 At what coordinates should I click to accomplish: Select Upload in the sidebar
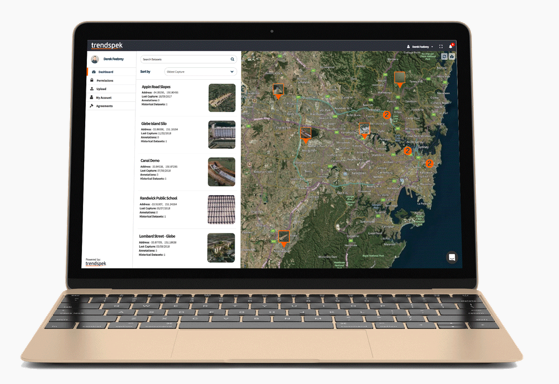[x=111, y=89]
